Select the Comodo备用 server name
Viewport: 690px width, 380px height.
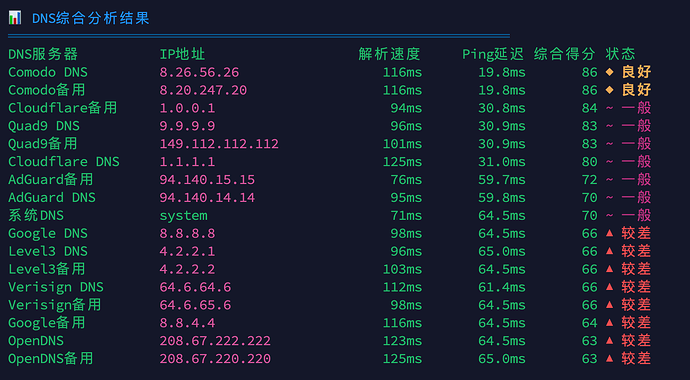pyautogui.click(x=47, y=90)
